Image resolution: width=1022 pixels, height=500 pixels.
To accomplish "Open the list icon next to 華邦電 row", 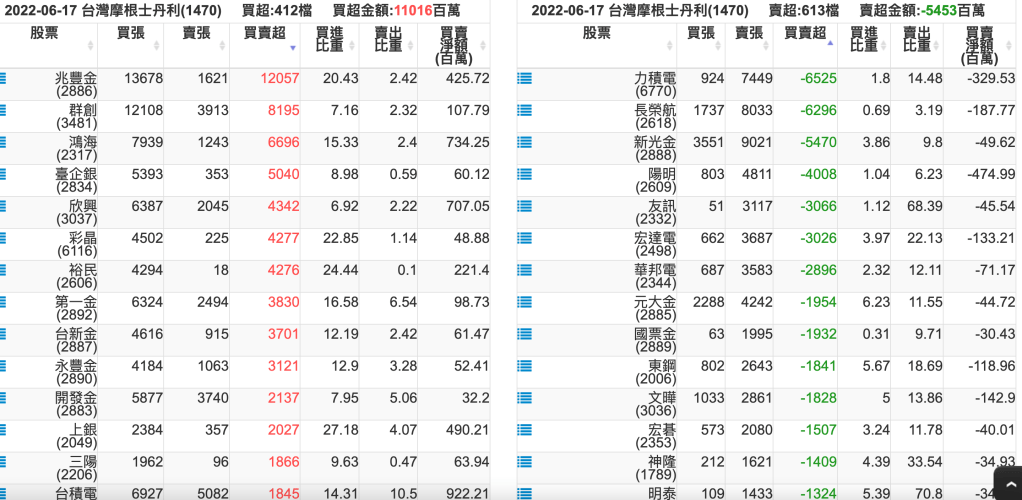I will coord(524,270).
